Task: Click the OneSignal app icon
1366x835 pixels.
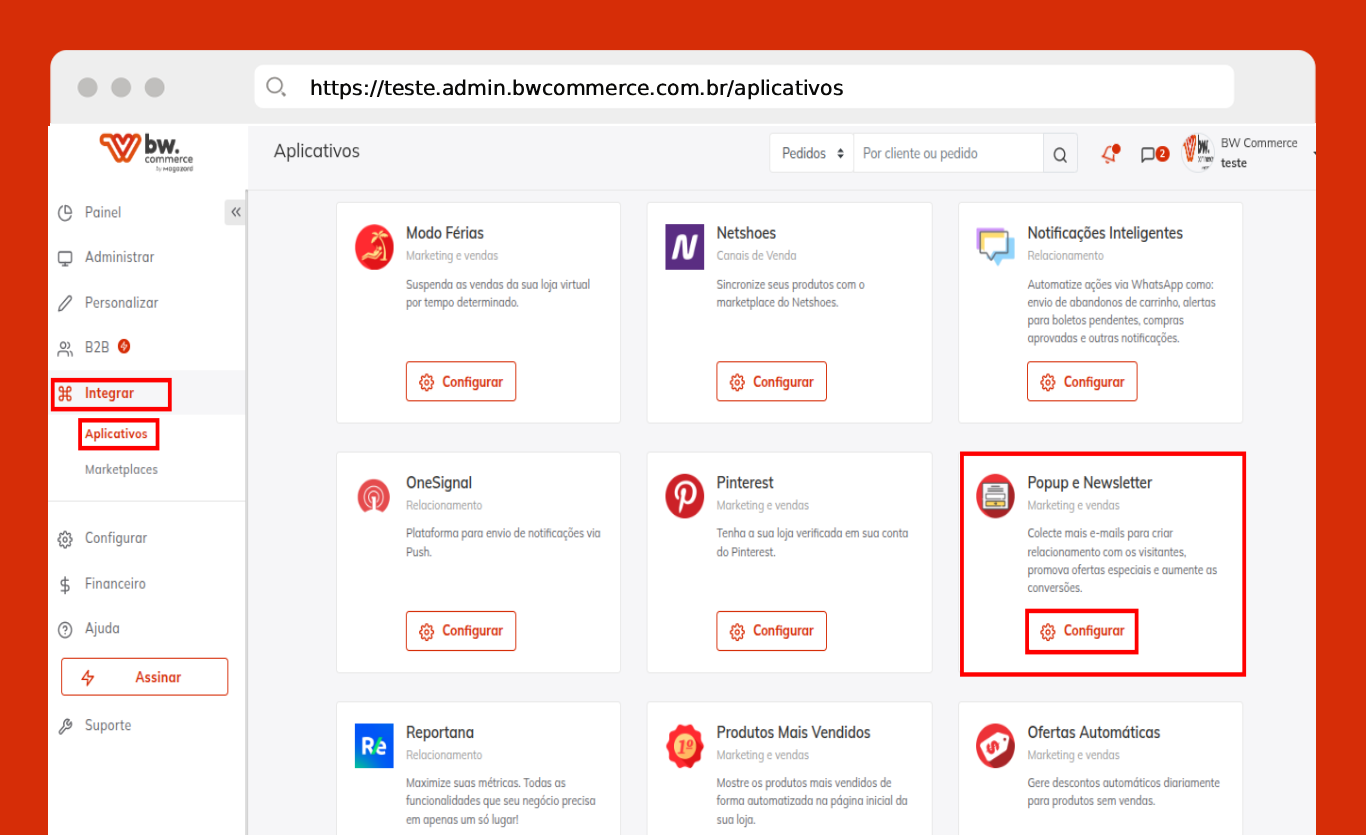Action: (x=374, y=496)
